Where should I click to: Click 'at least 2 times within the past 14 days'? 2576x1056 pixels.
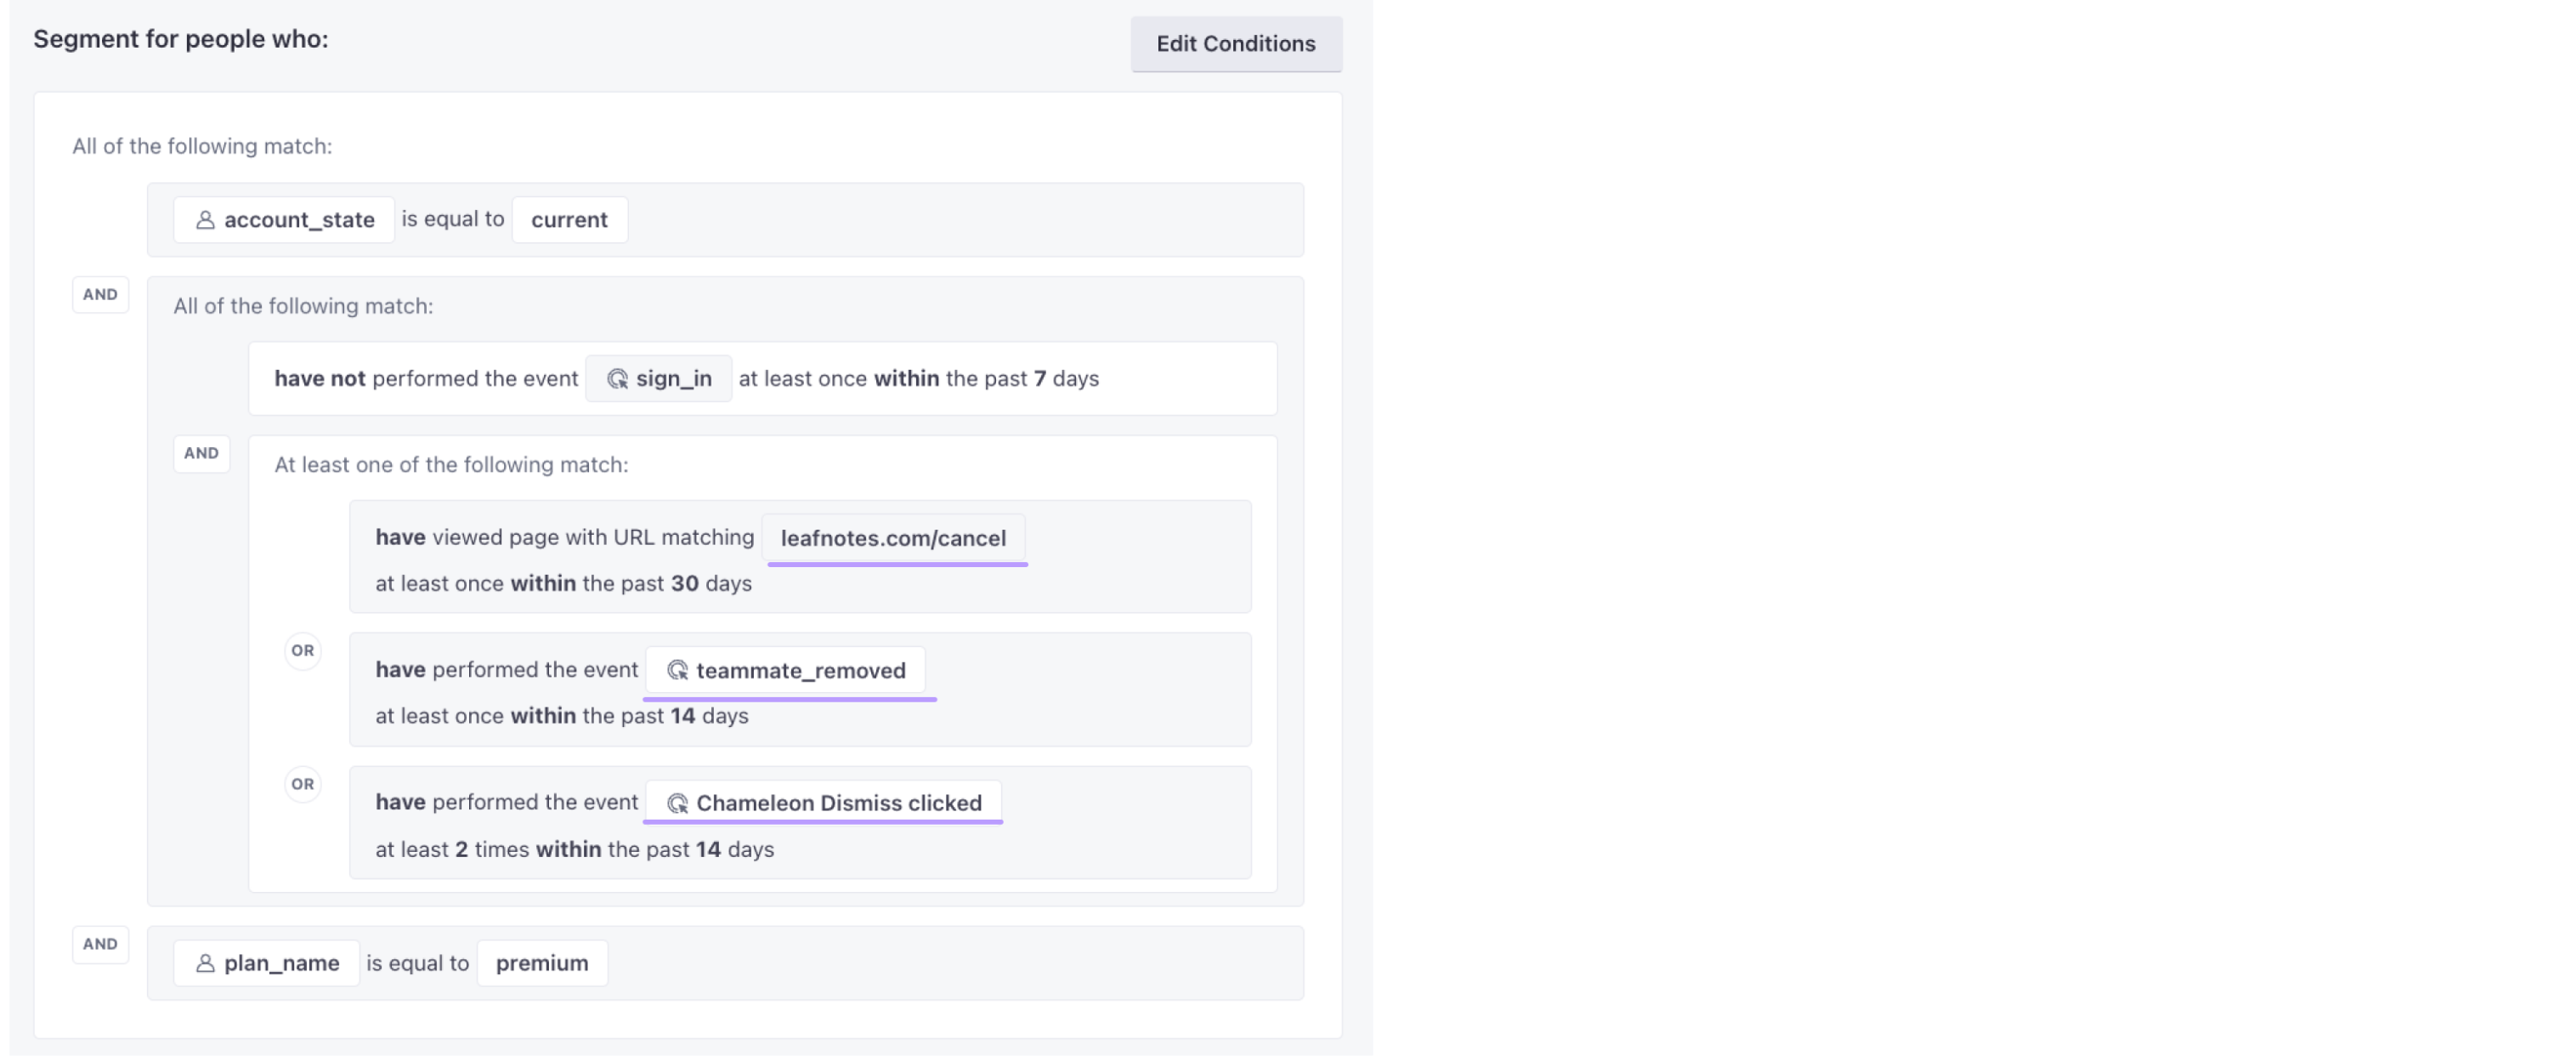tap(575, 850)
